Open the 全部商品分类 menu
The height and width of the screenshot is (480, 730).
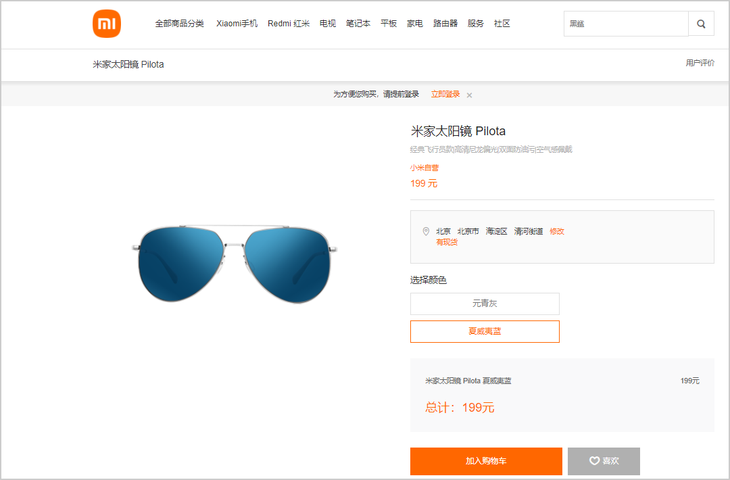(179, 24)
